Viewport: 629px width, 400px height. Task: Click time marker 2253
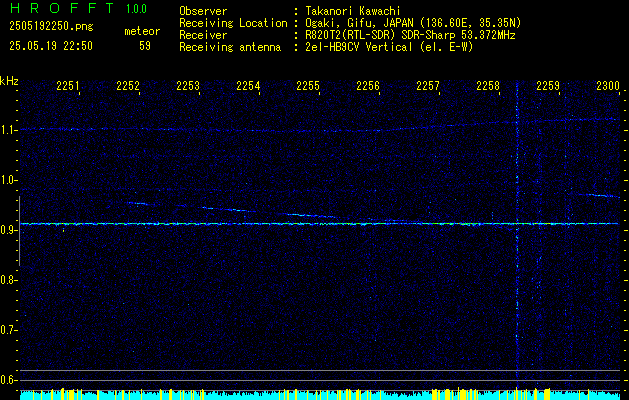[x=188, y=86]
